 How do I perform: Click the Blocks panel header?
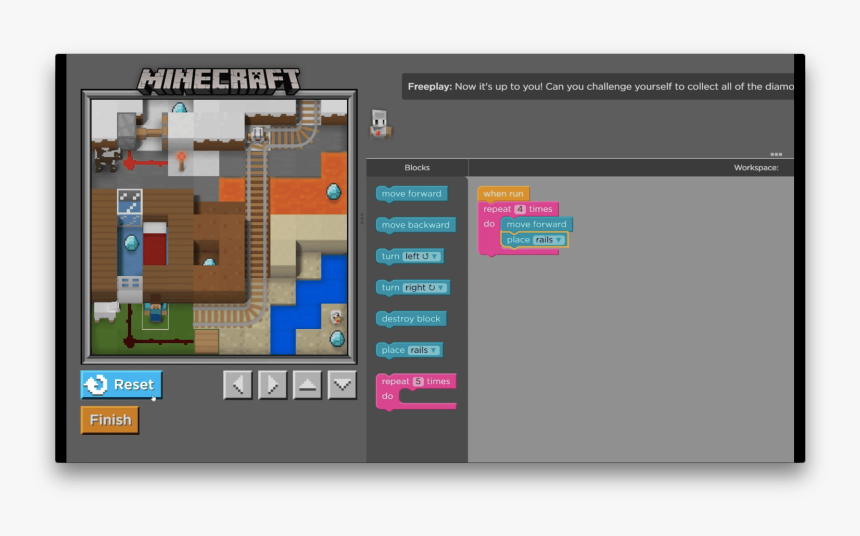pos(417,167)
